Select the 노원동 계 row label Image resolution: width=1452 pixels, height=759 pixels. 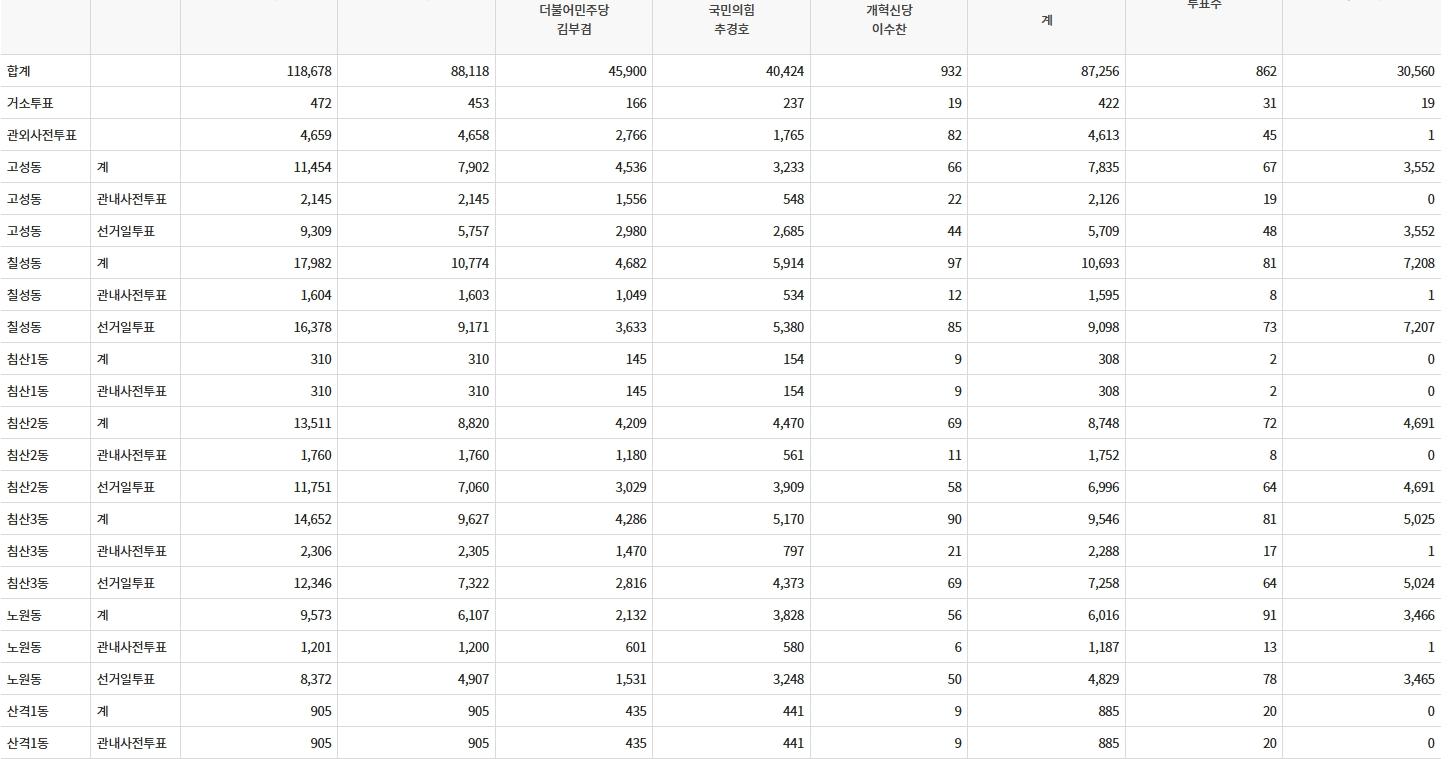click(24, 615)
